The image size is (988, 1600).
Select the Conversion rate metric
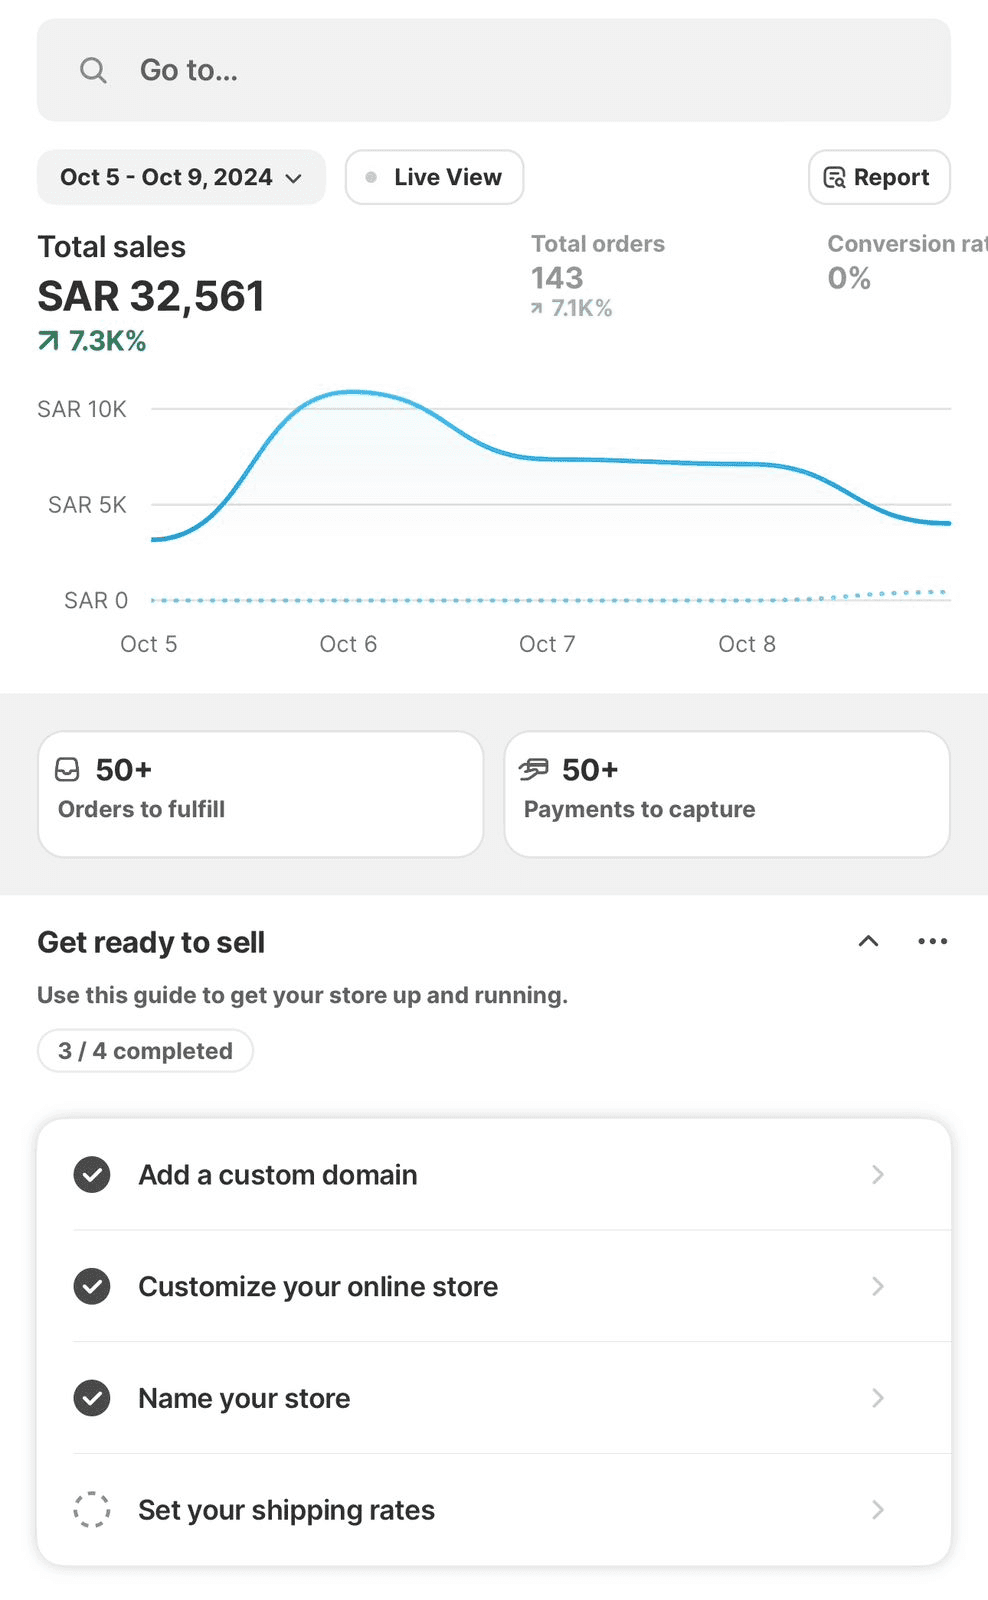[x=900, y=262]
